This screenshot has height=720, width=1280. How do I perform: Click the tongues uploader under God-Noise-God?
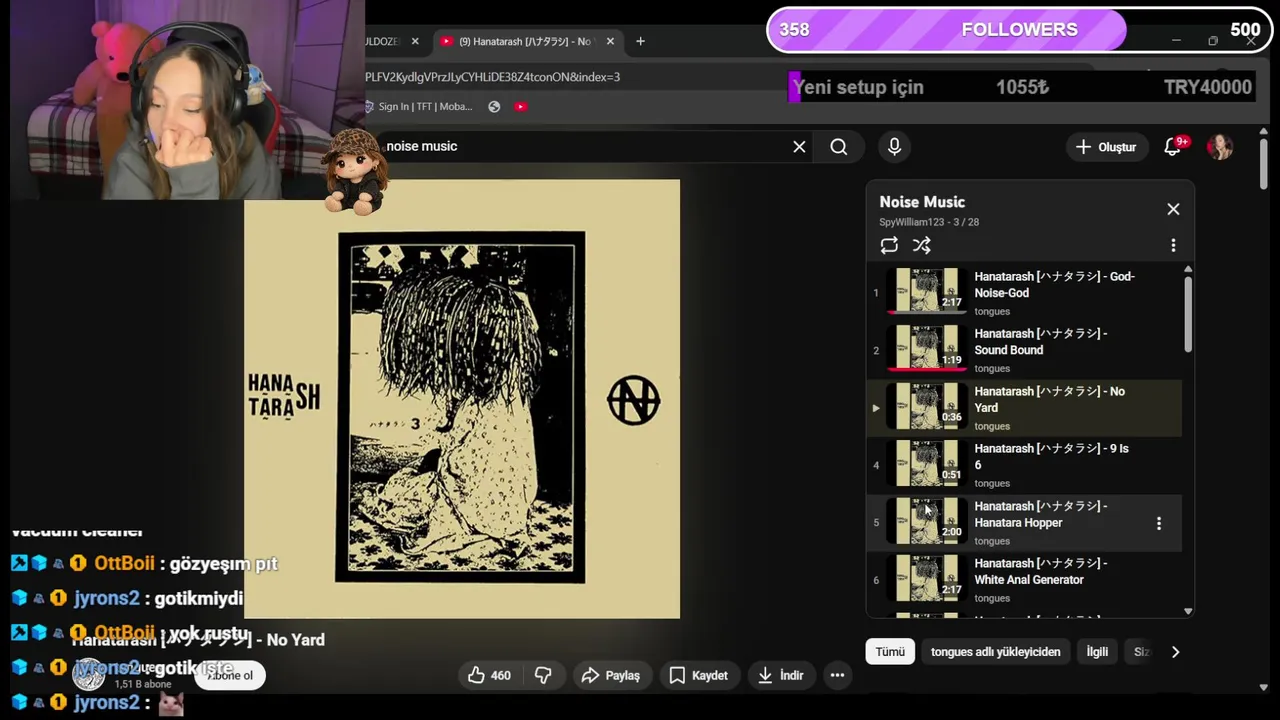click(992, 311)
